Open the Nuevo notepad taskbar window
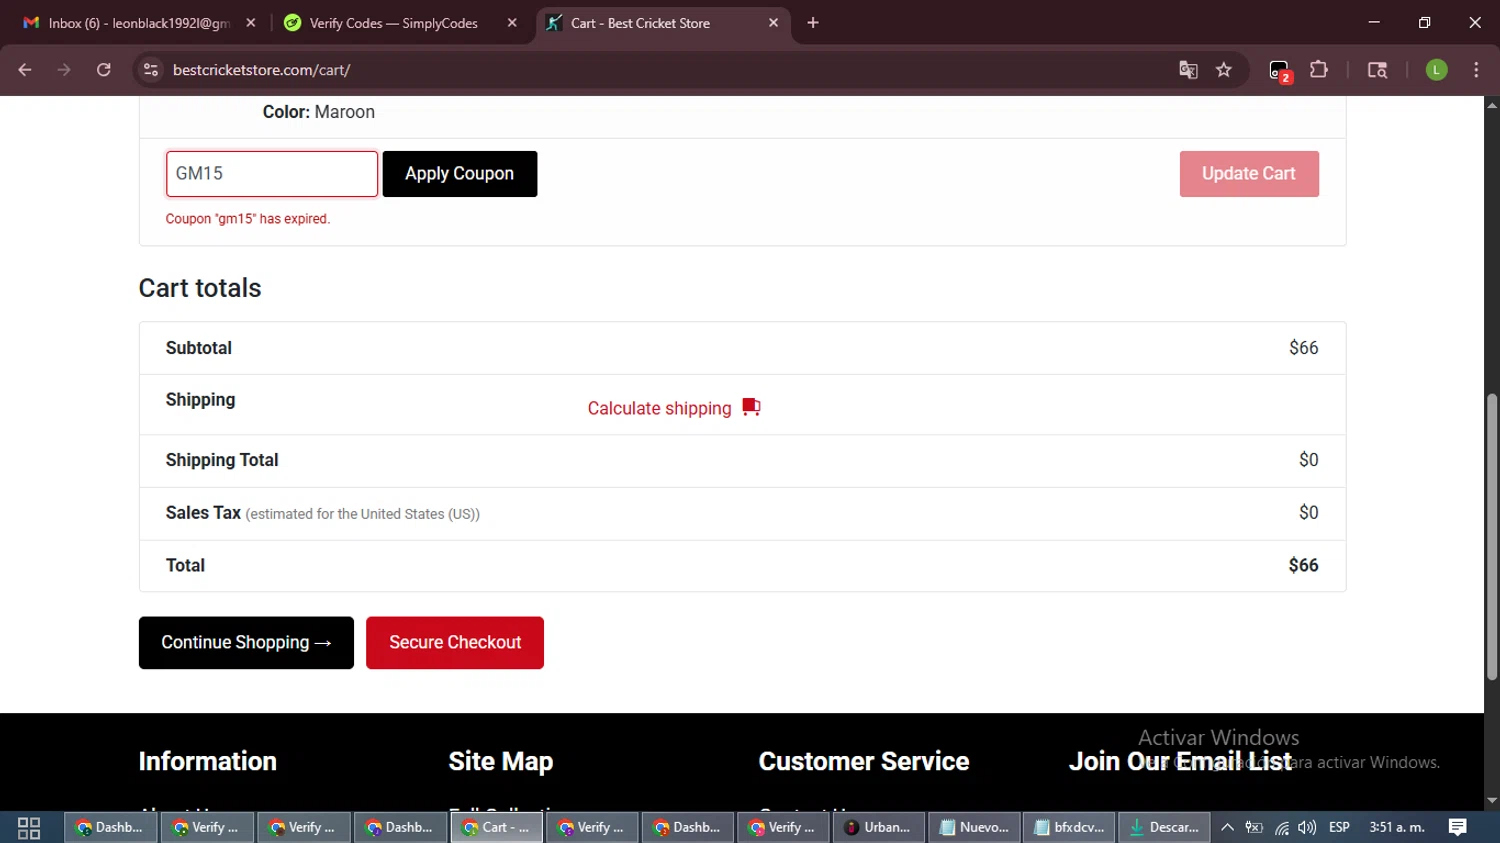 (x=974, y=828)
